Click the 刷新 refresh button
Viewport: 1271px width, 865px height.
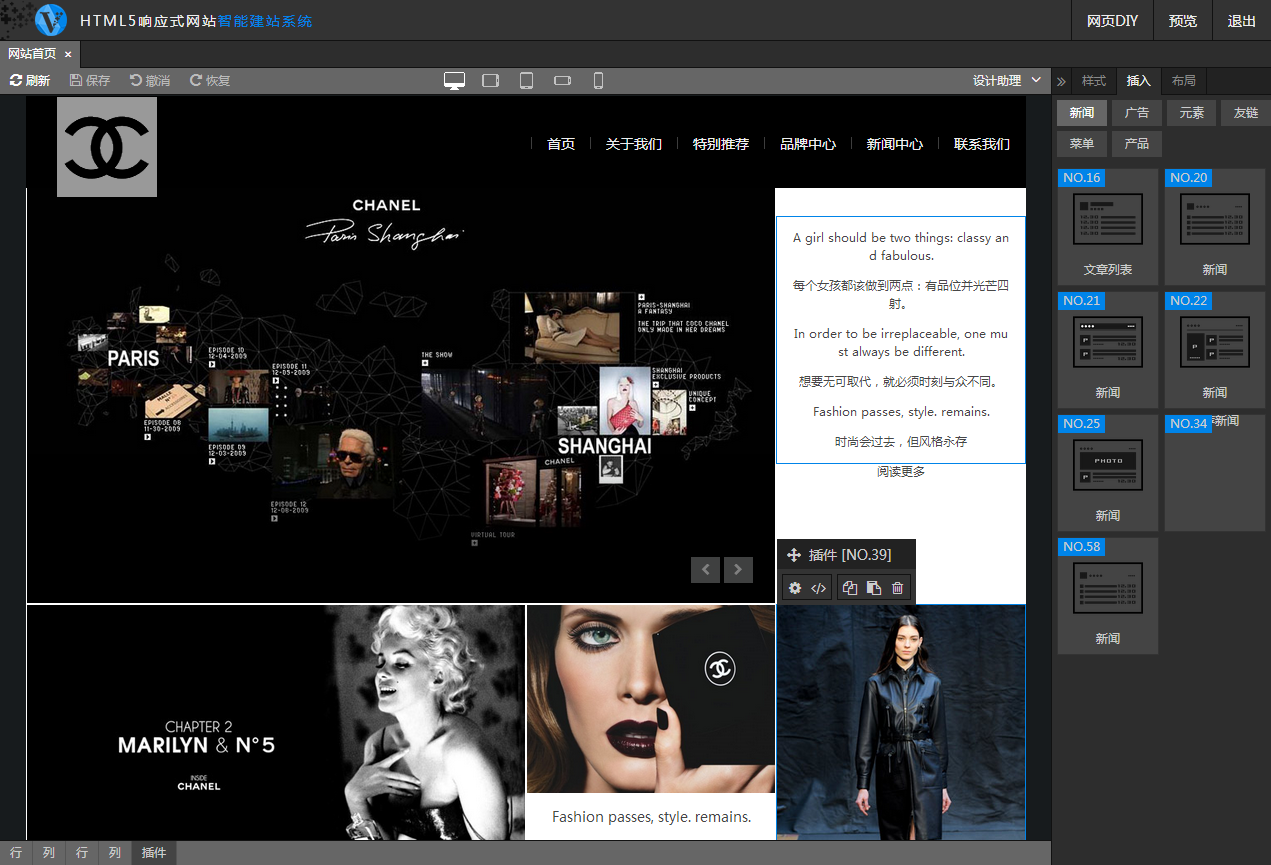pos(30,81)
